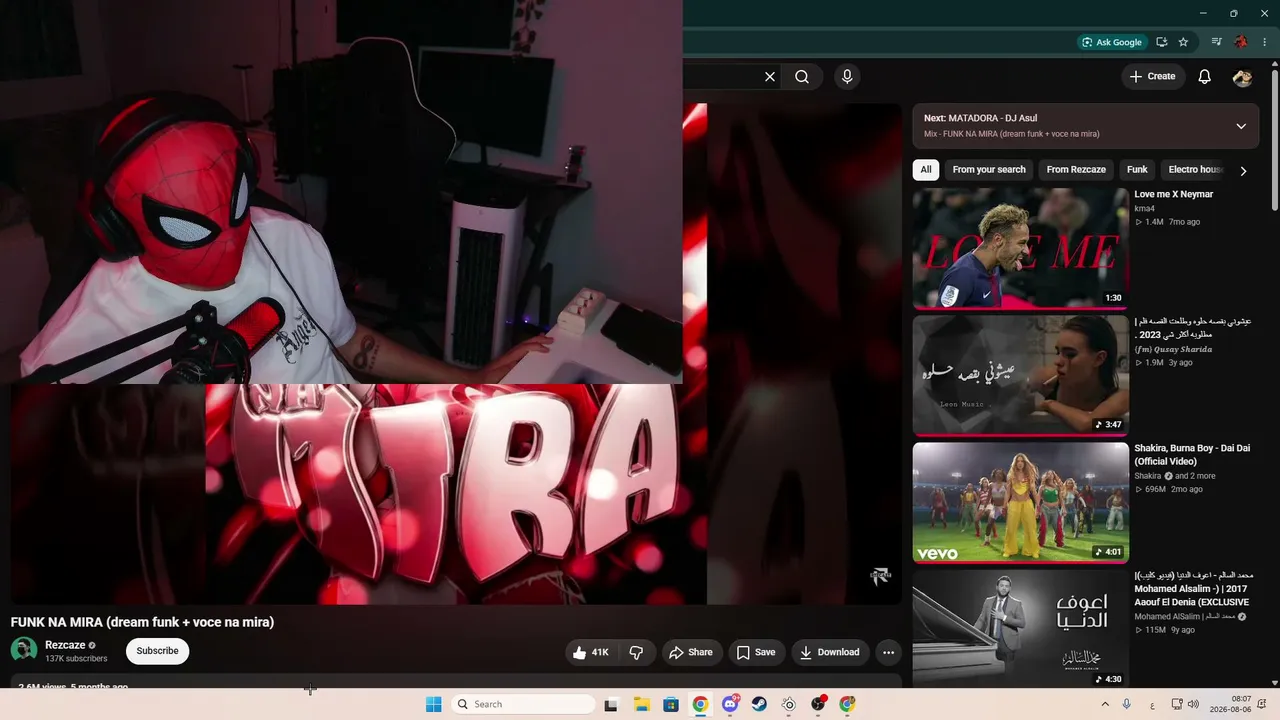Open network and volume quick settings

click(1187, 704)
